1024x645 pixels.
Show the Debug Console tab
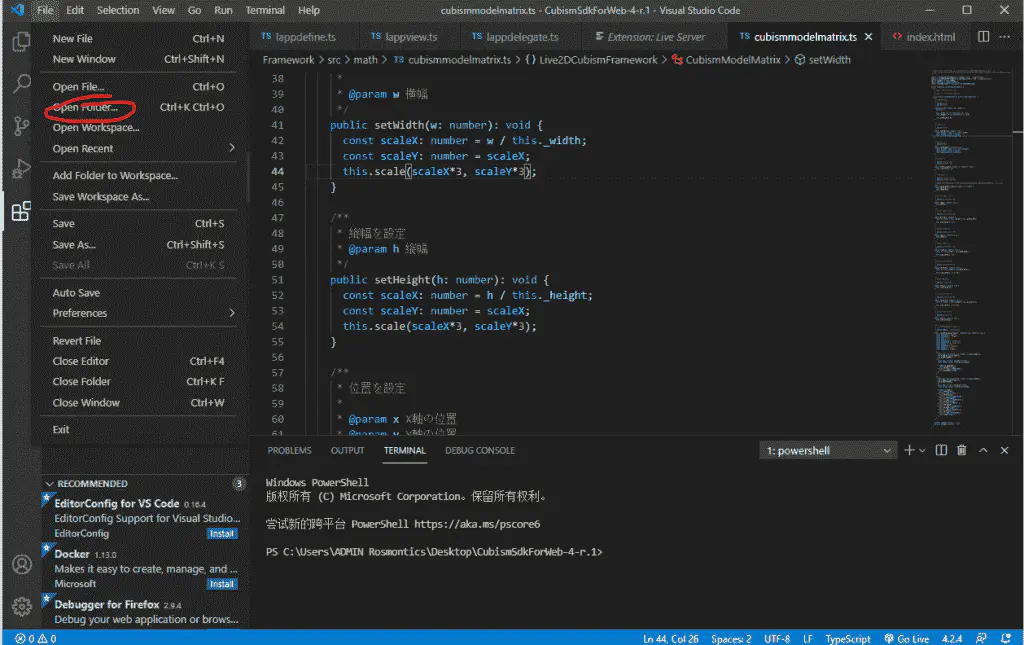[480, 450]
